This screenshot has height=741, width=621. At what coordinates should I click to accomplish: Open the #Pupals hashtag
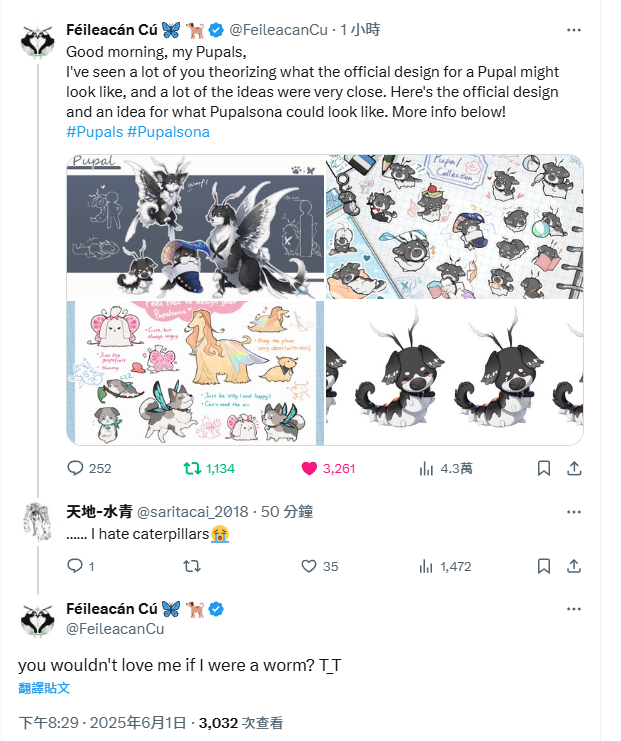[95, 132]
